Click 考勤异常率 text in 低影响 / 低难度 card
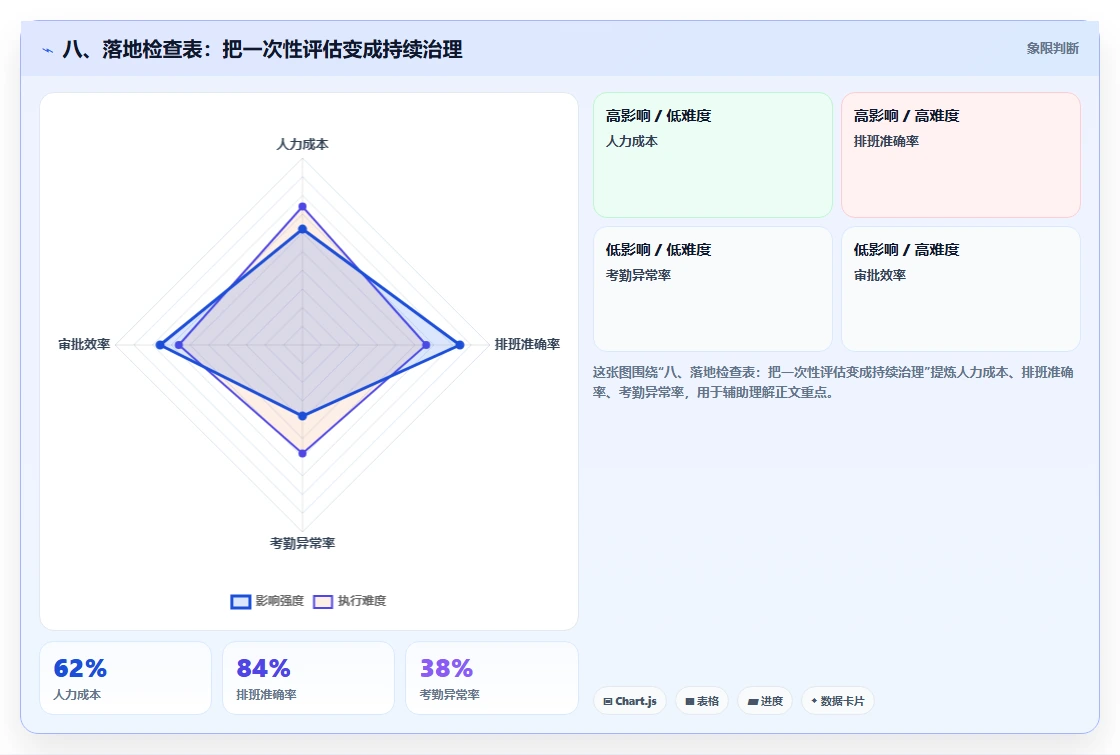The height and width of the screenshot is (755, 1120). (639, 275)
